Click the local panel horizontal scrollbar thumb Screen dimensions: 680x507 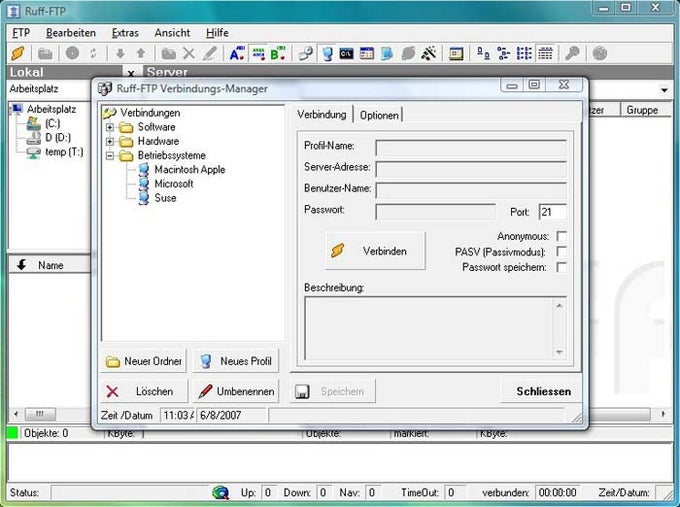[x=40, y=414]
